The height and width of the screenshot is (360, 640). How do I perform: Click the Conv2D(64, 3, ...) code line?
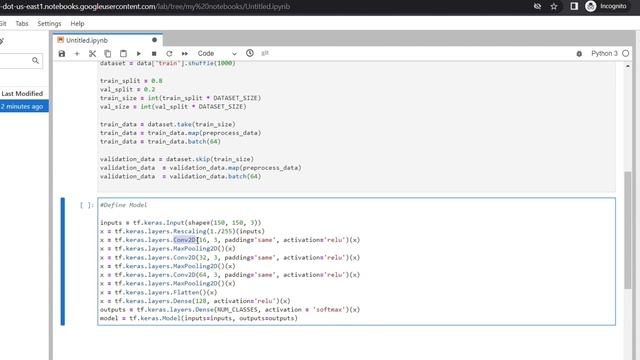[230, 275]
